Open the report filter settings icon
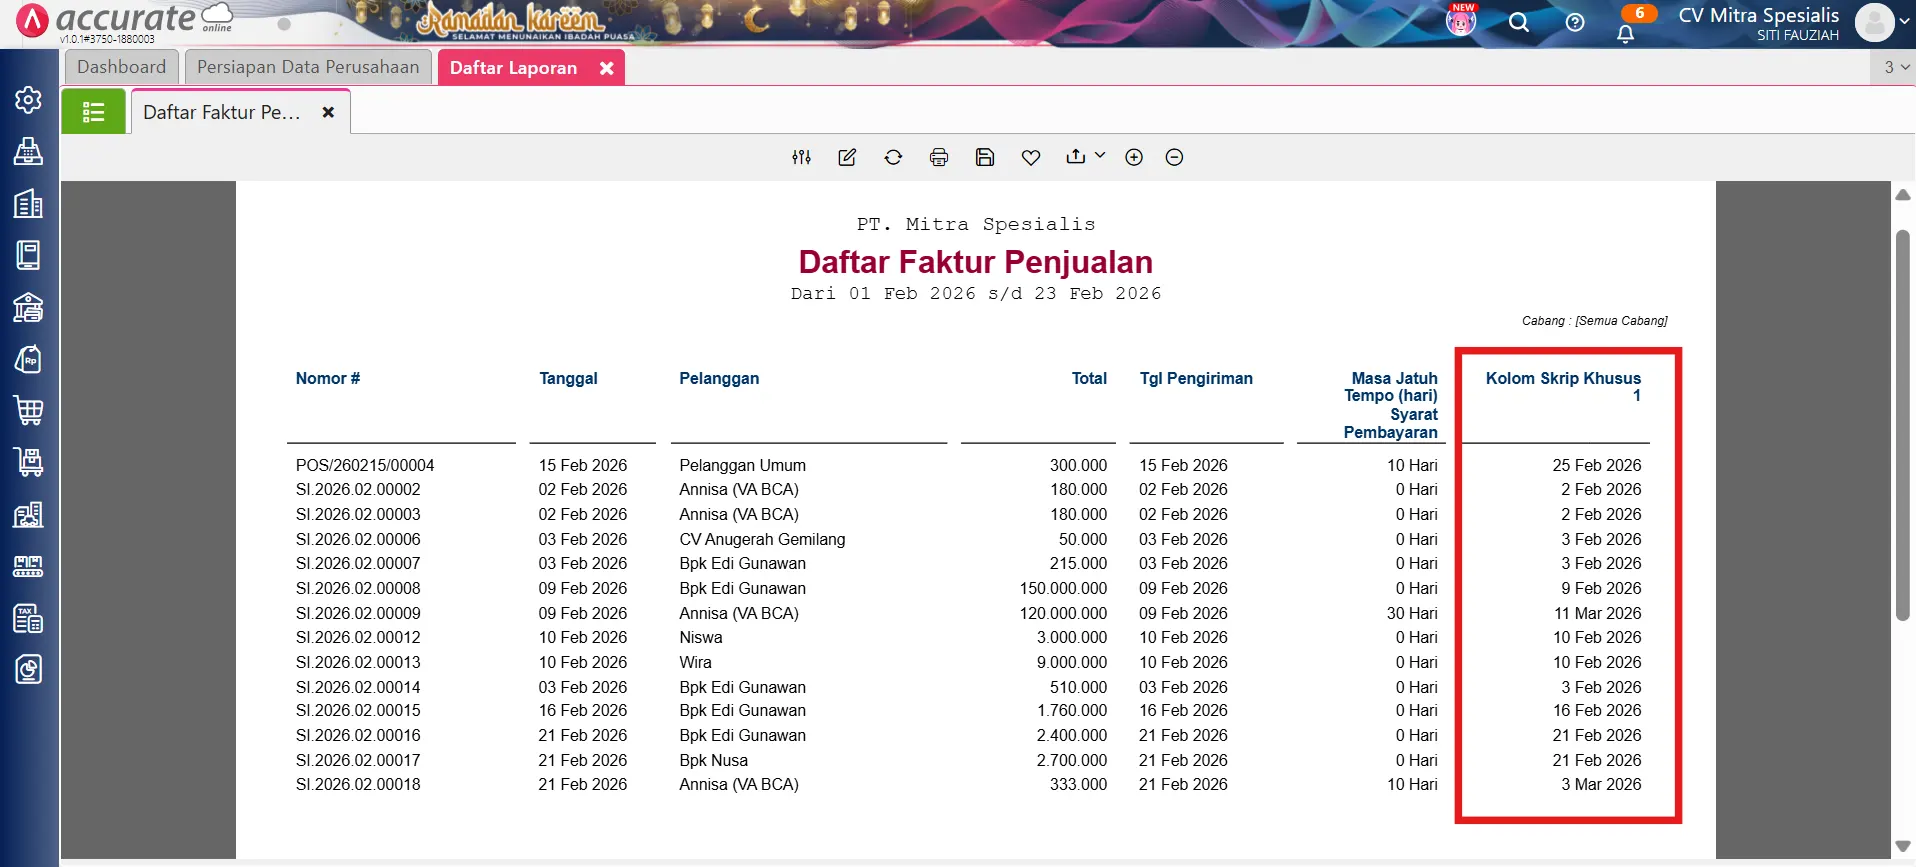Screen dimensions: 1916x867 coord(801,157)
